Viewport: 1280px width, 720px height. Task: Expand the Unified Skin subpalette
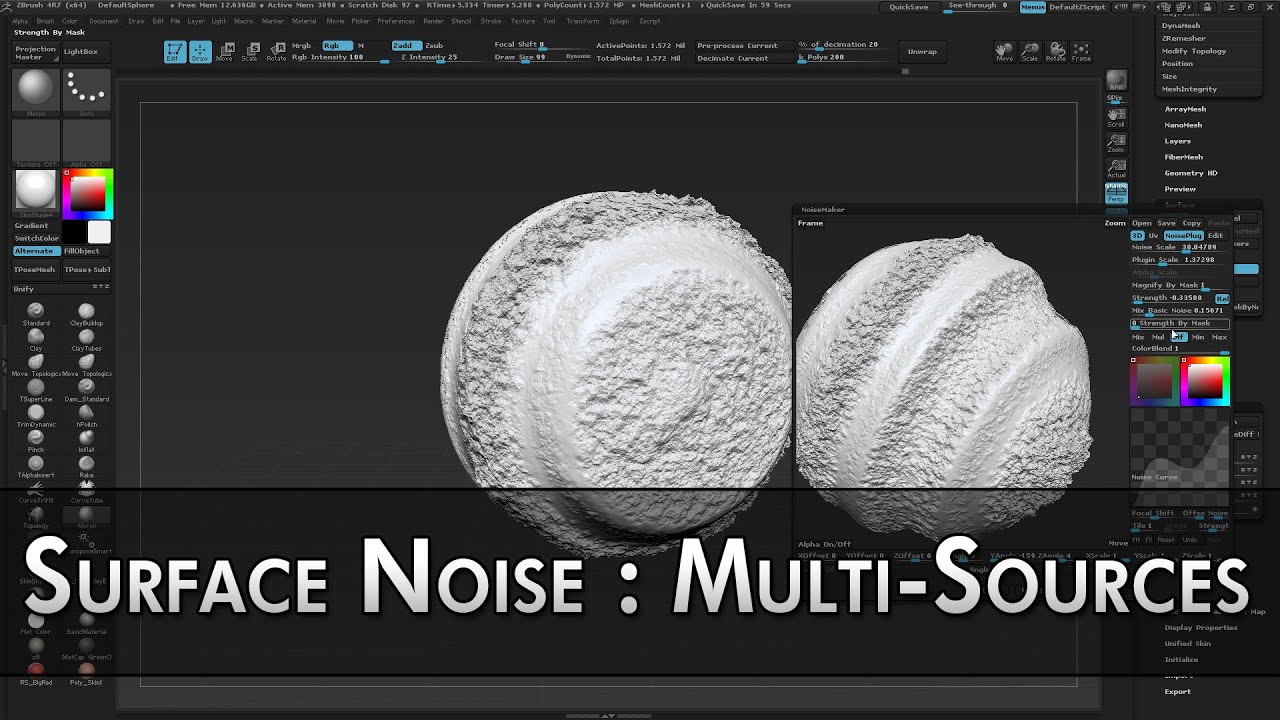pyautogui.click(x=1187, y=644)
